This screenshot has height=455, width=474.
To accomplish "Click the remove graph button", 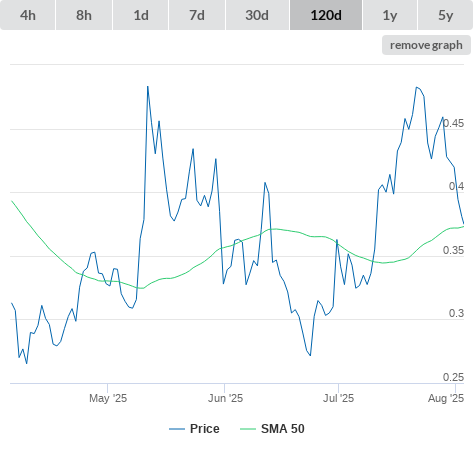I will 426,45.
